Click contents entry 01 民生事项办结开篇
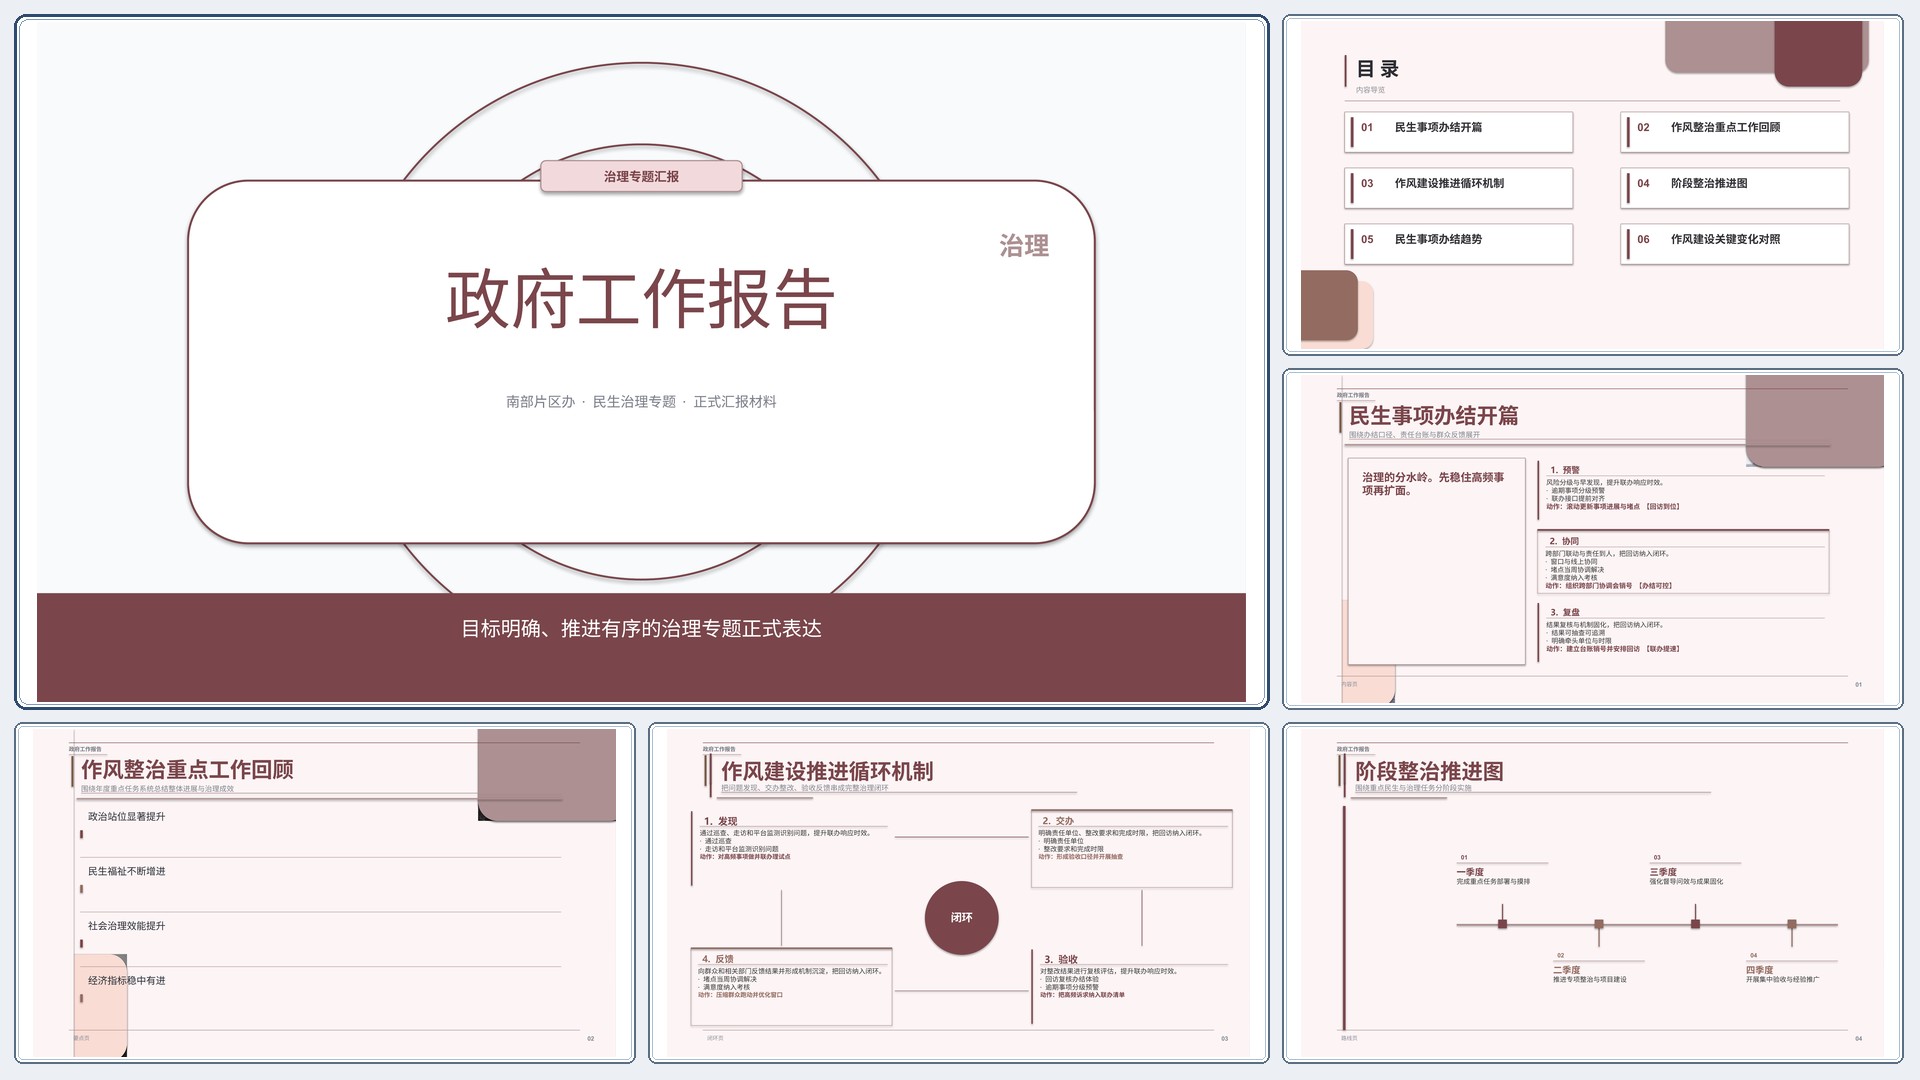 coord(1459,132)
